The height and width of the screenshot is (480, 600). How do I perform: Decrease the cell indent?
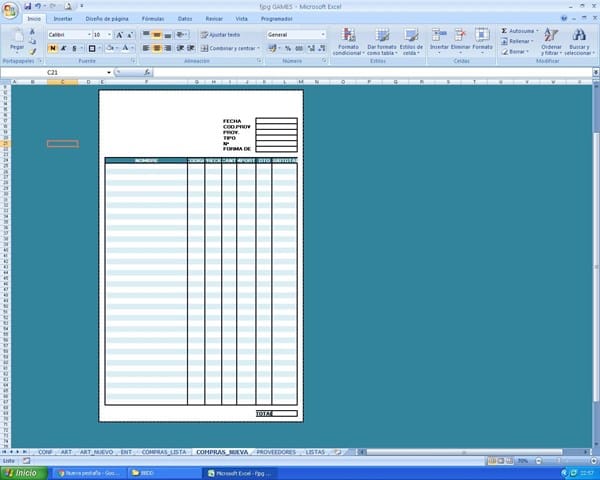(x=180, y=48)
